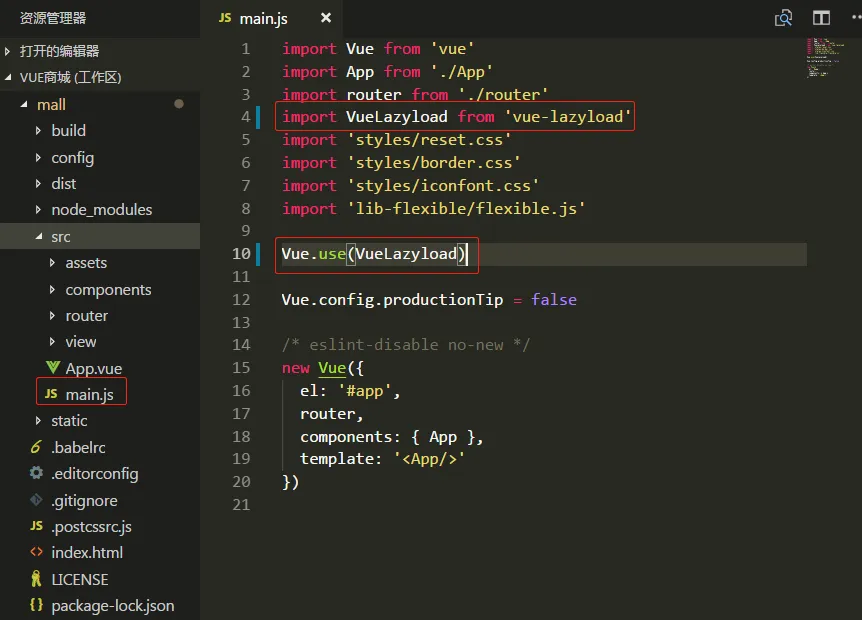The width and height of the screenshot is (862, 620).
Task: Click the split editor icon
Action: [x=821, y=18]
